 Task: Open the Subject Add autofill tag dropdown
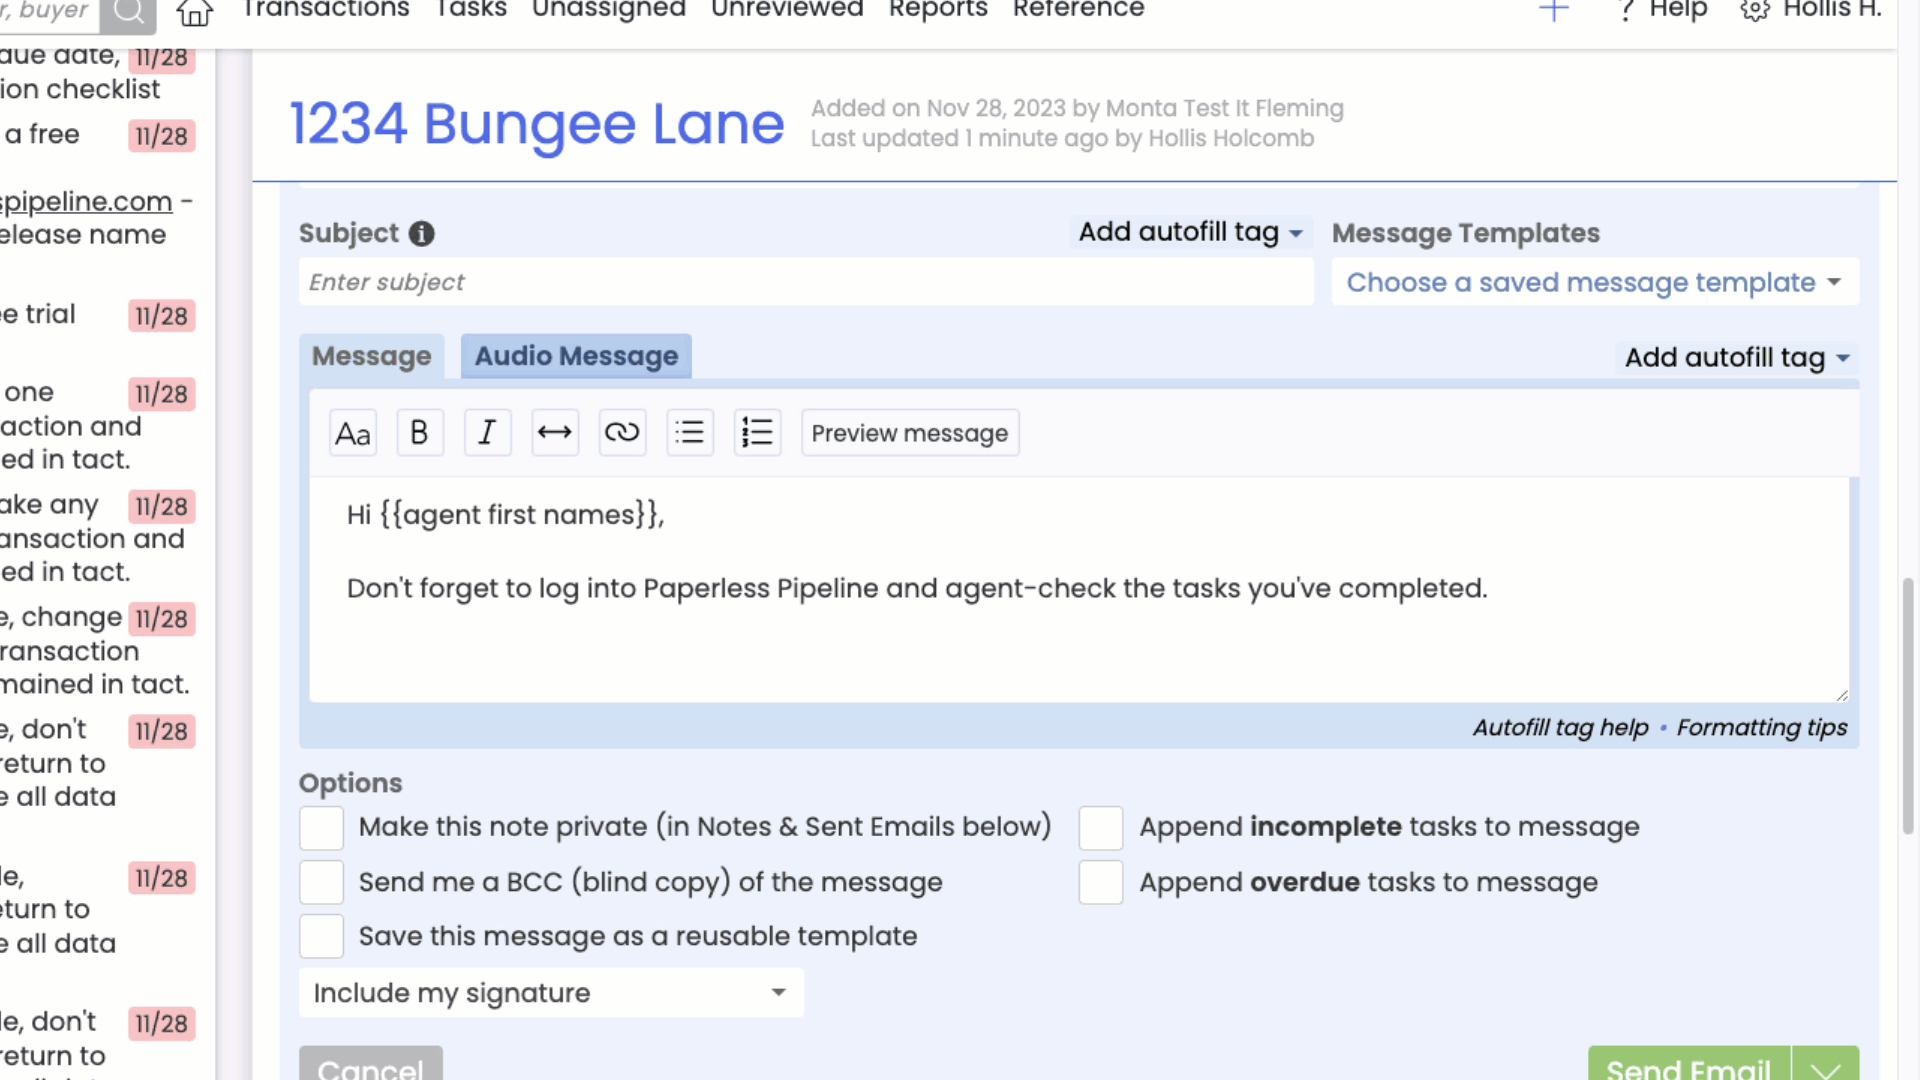[1190, 233]
